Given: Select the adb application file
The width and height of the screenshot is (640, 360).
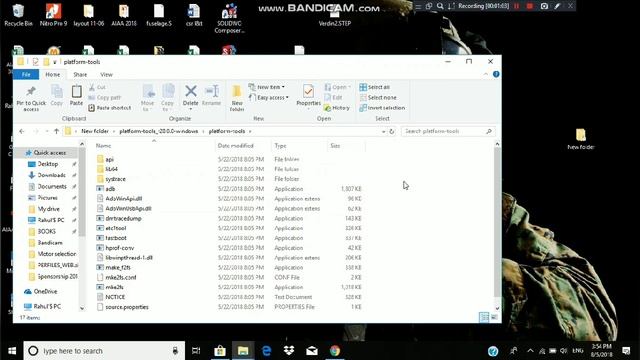Looking at the screenshot, I should click(x=110, y=189).
